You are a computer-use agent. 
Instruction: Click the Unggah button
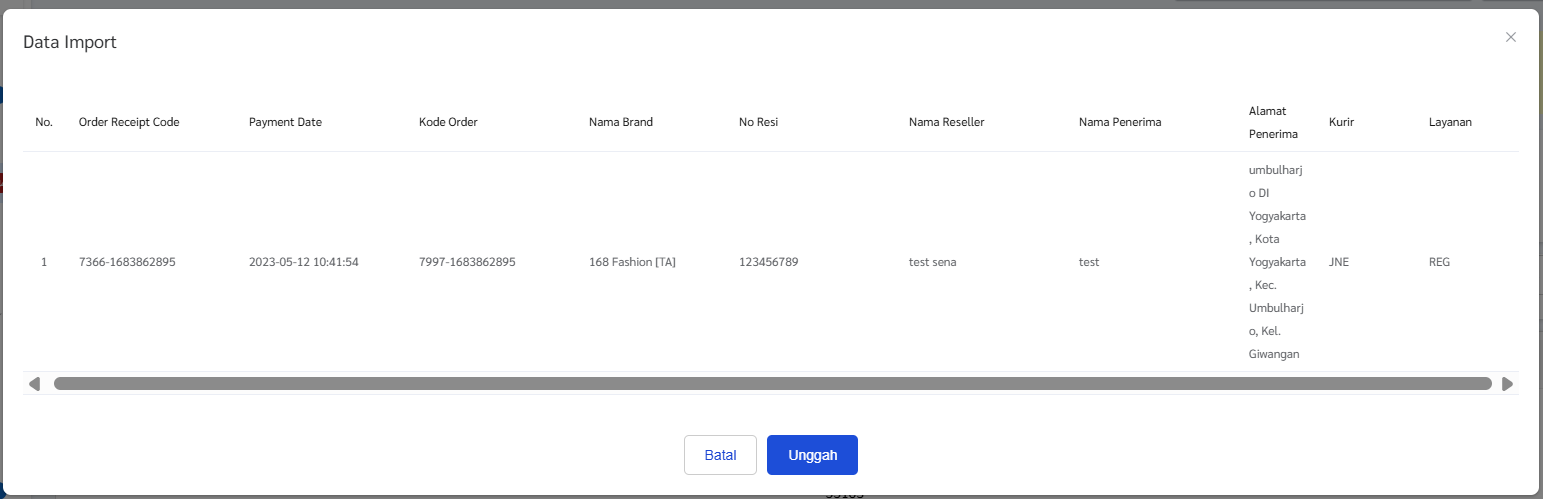[x=812, y=455]
